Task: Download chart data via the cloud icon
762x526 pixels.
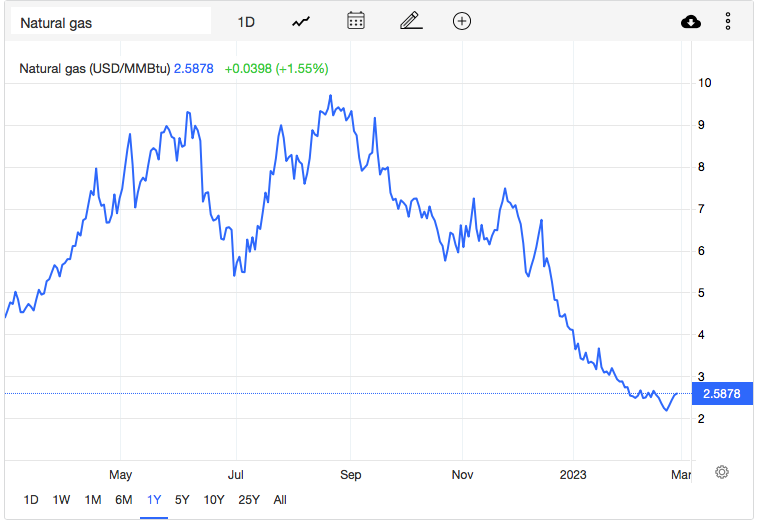Action: (x=691, y=22)
